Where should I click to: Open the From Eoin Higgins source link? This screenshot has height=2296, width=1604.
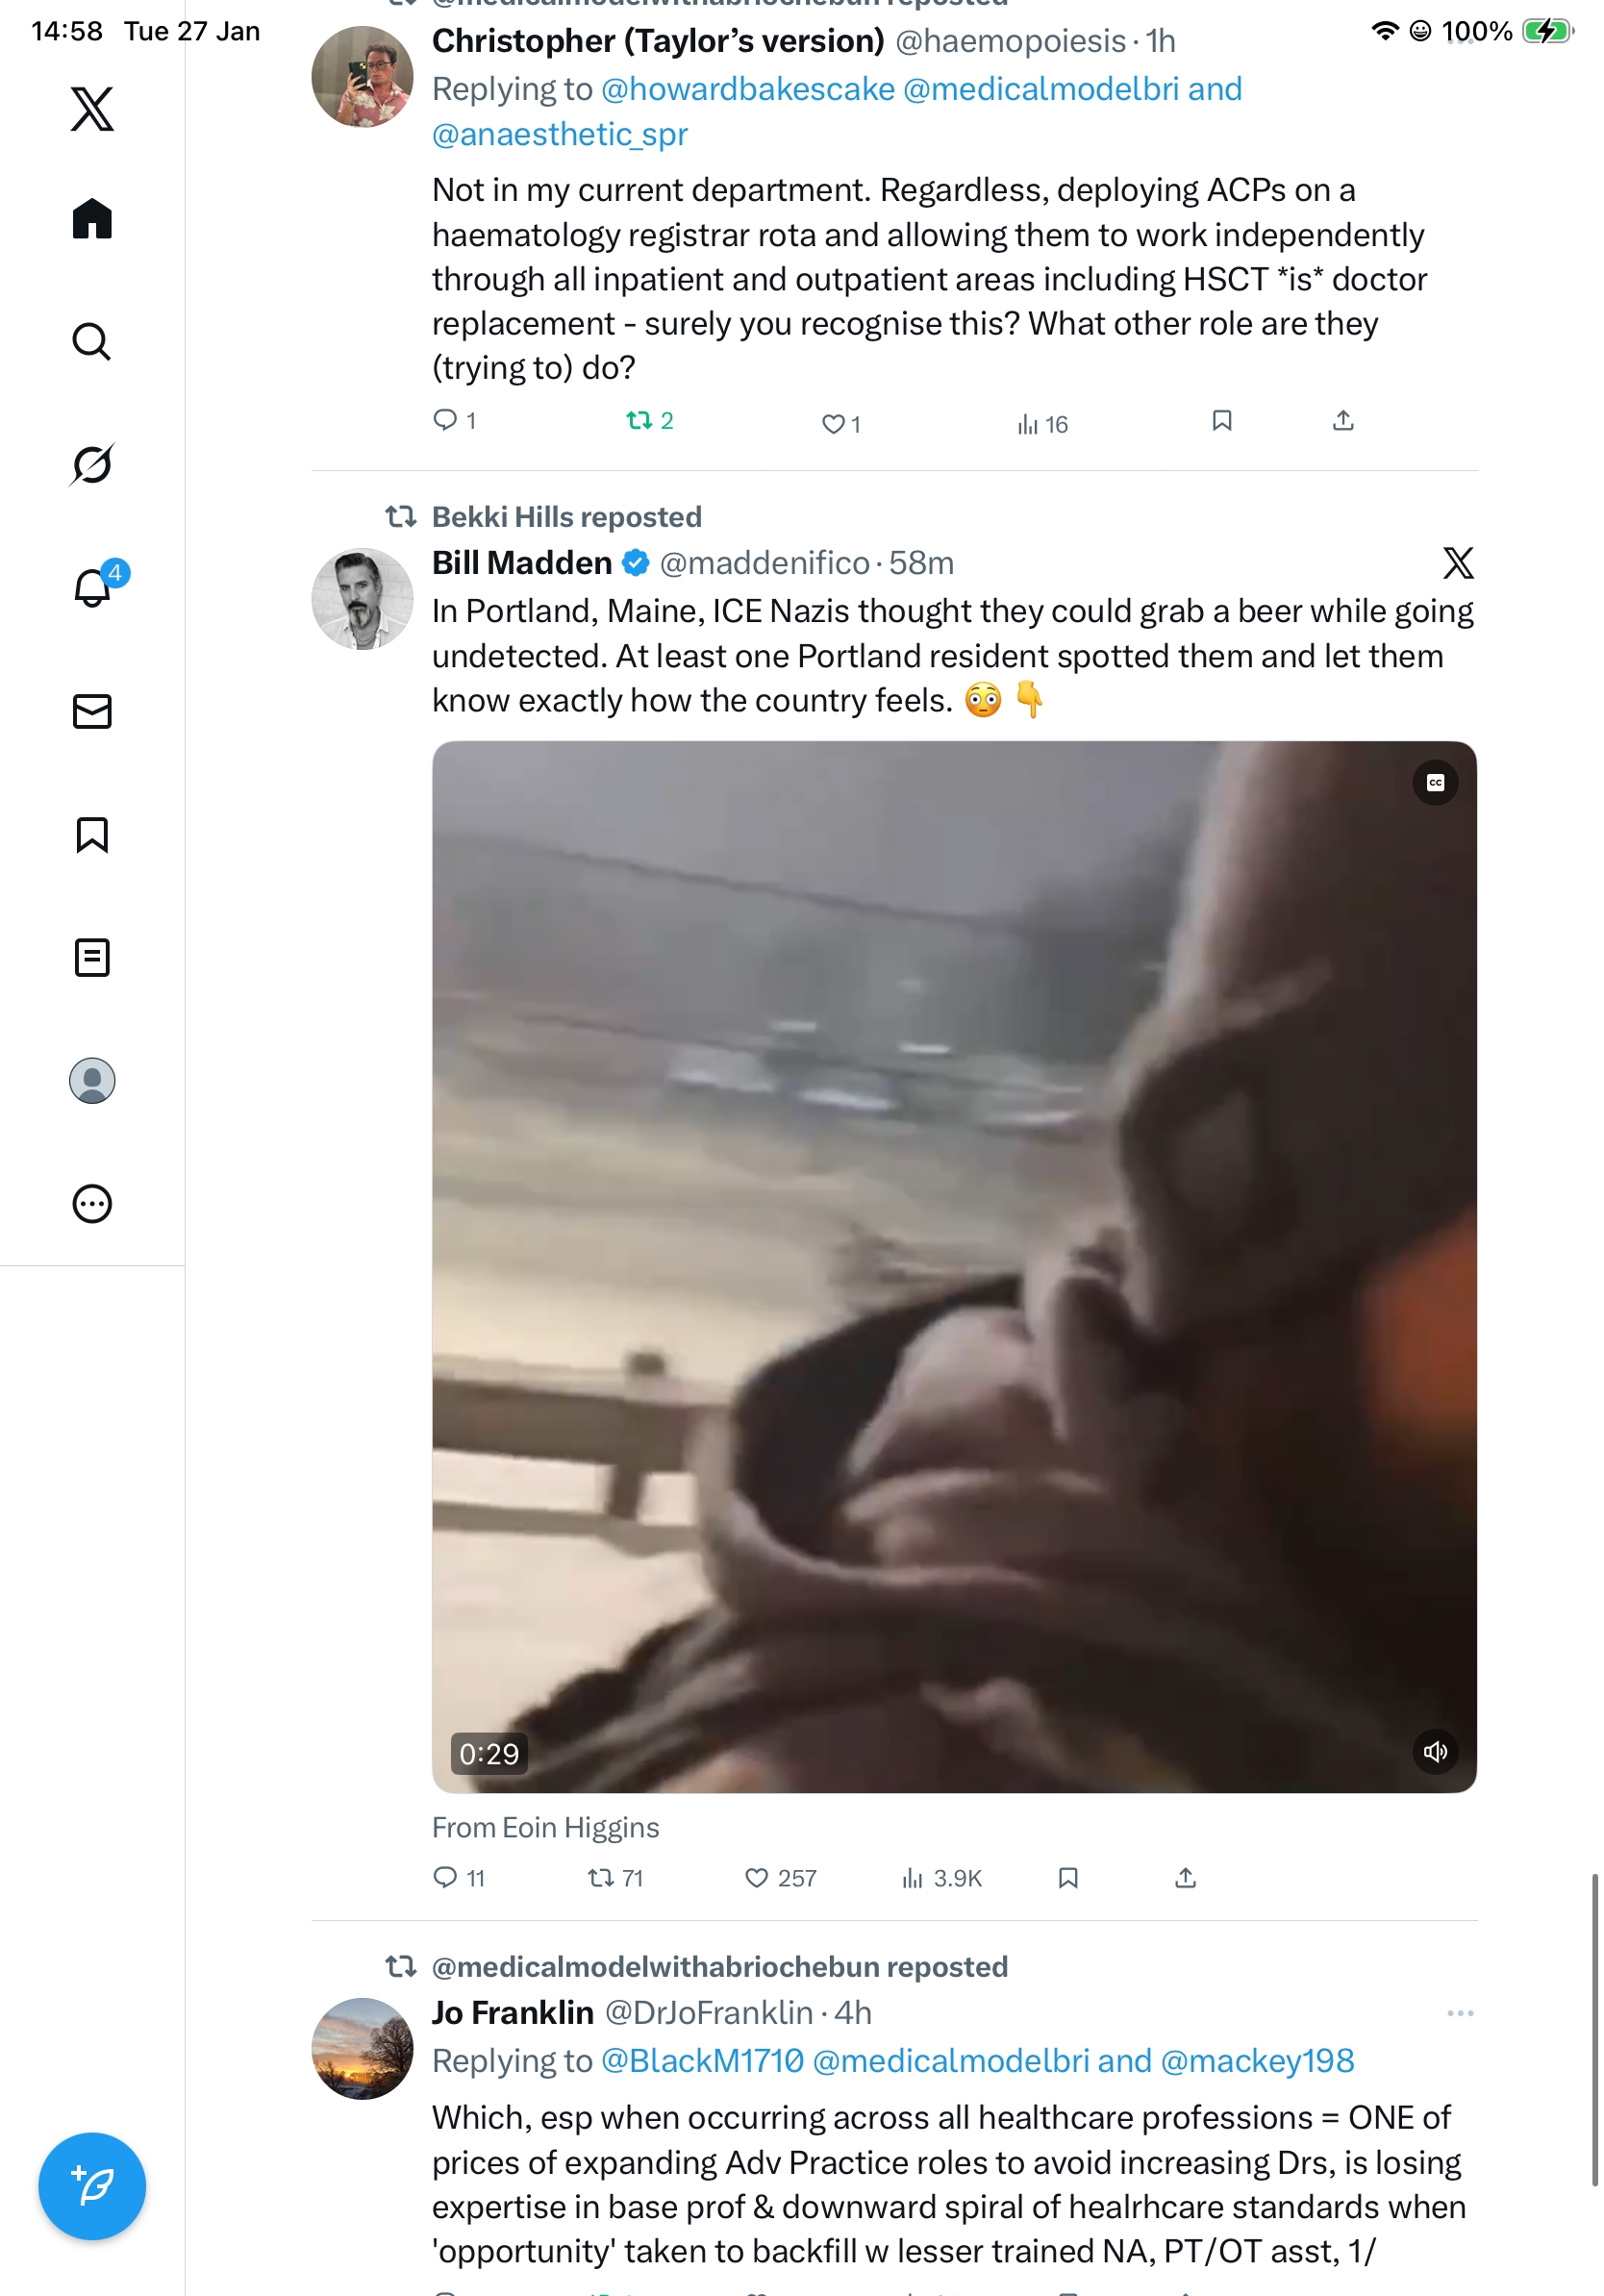click(x=545, y=1827)
